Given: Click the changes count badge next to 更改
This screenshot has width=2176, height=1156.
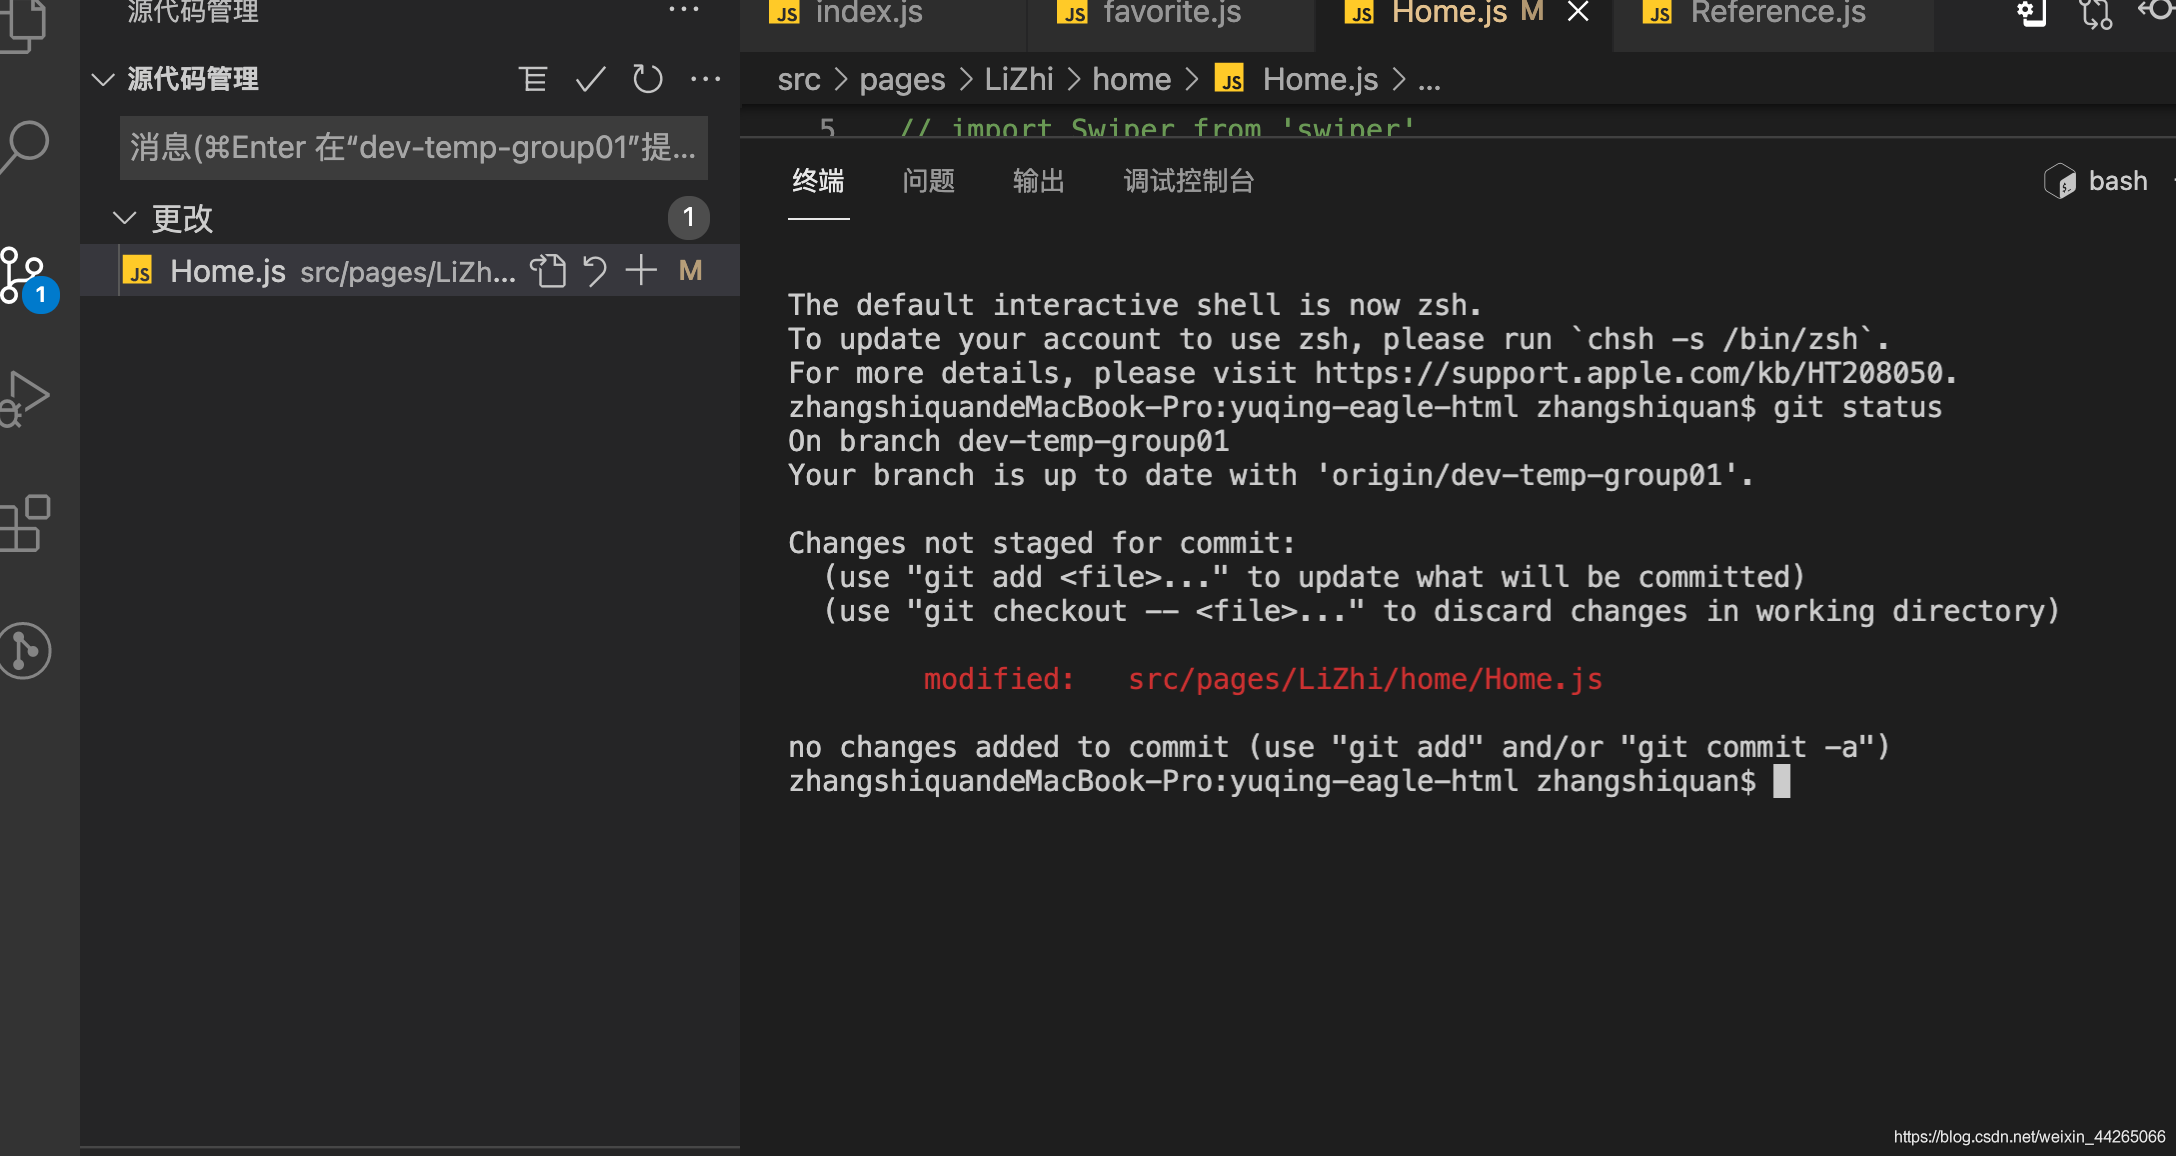Looking at the screenshot, I should 689,218.
